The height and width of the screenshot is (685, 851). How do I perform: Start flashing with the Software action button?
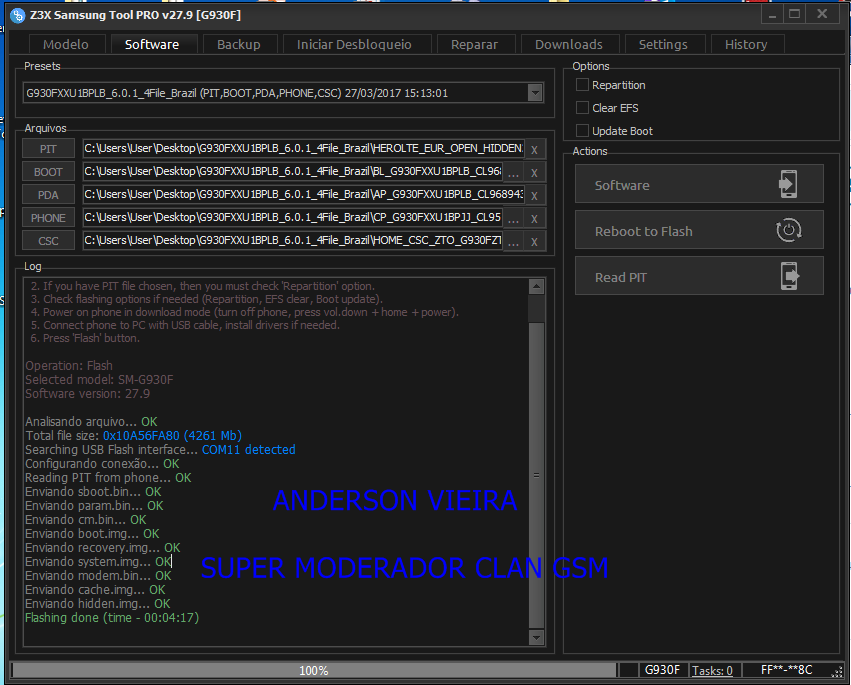[699, 185]
